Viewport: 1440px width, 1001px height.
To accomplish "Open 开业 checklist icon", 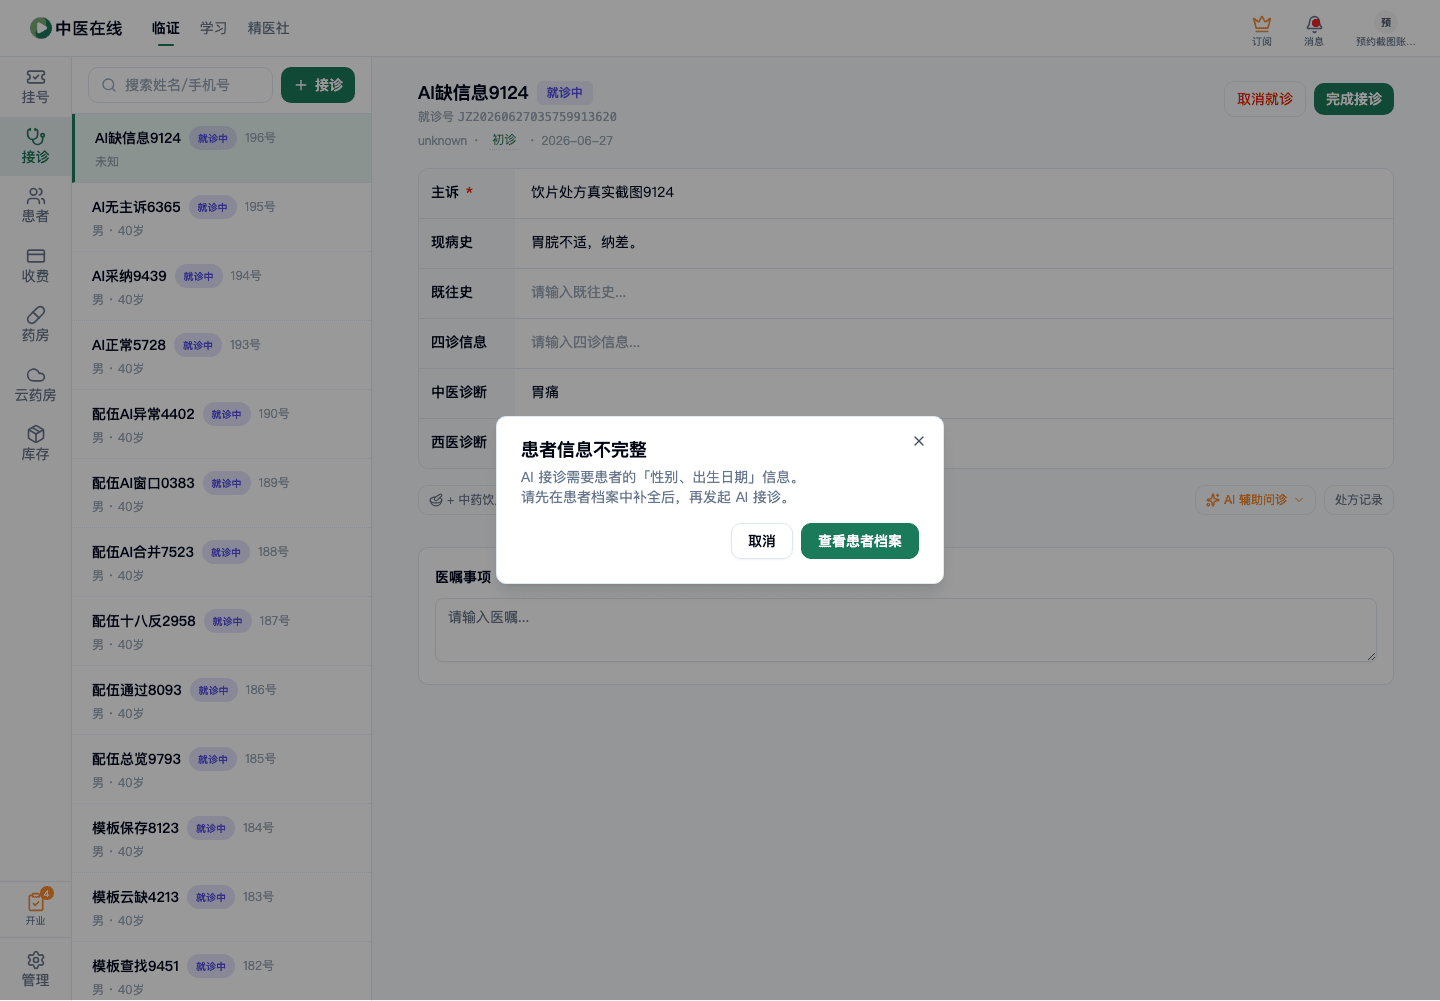I will coord(36,908).
